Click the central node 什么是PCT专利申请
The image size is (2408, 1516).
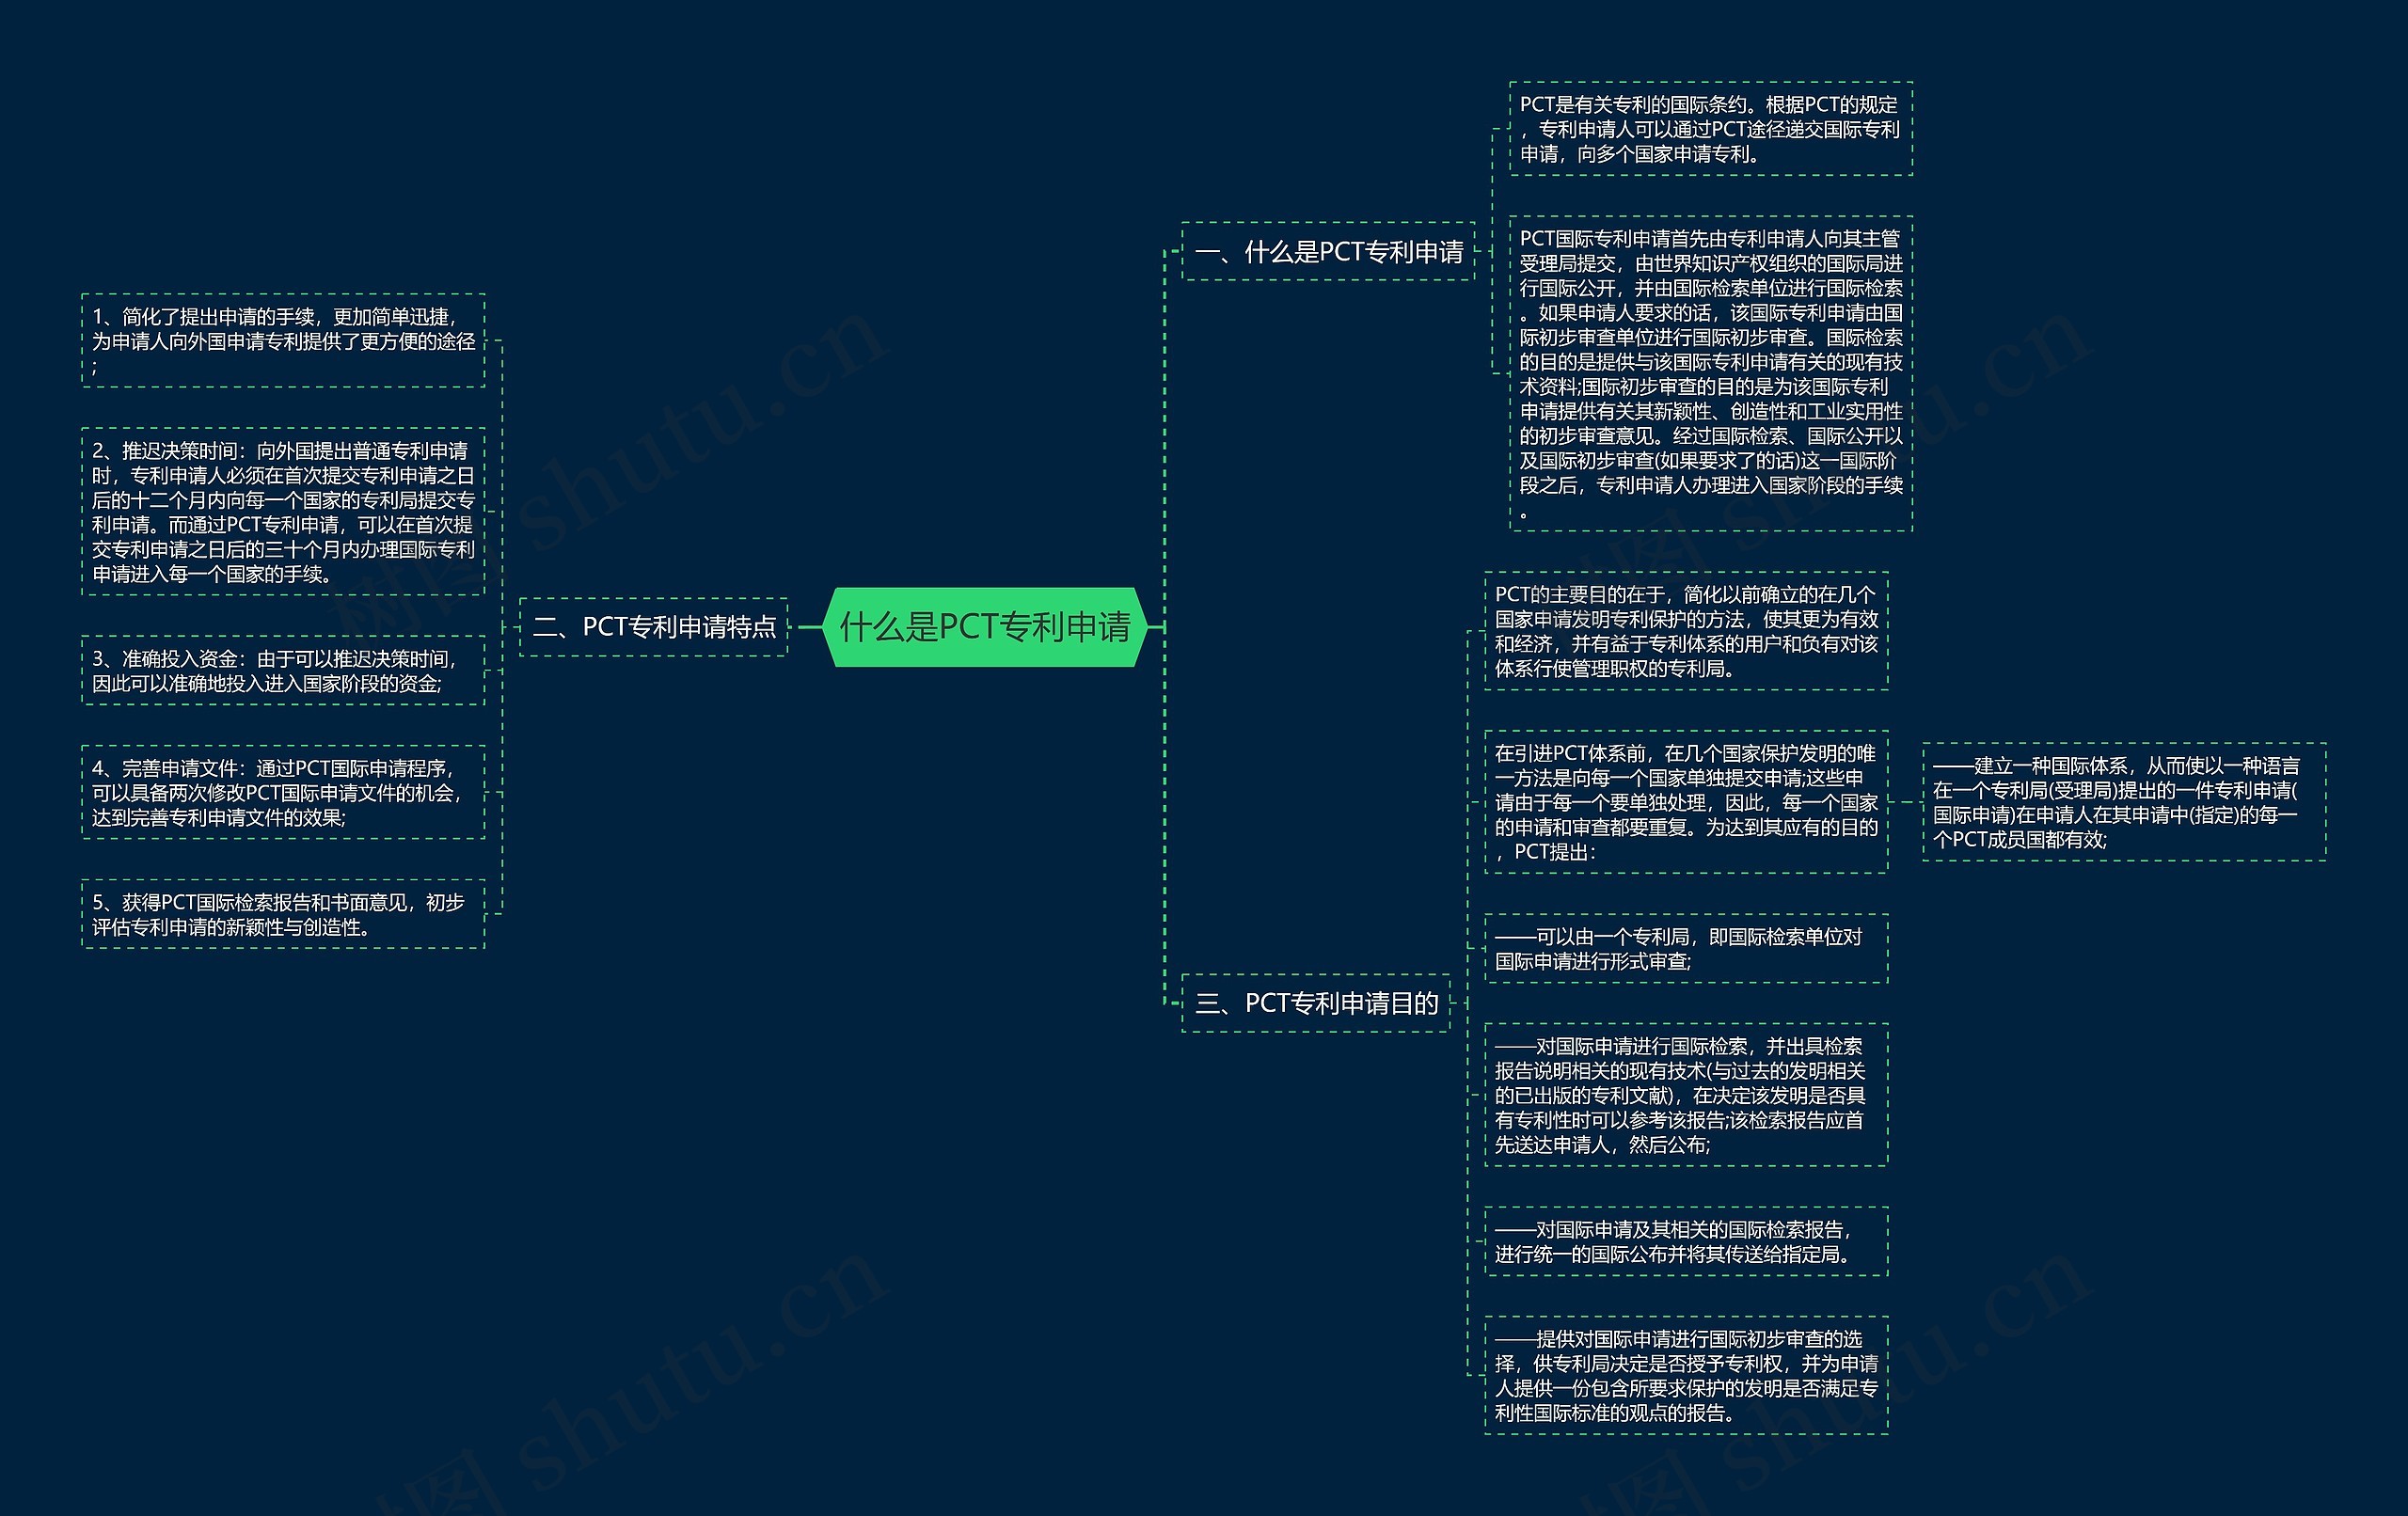pyautogui.click(x=985, y=627)
